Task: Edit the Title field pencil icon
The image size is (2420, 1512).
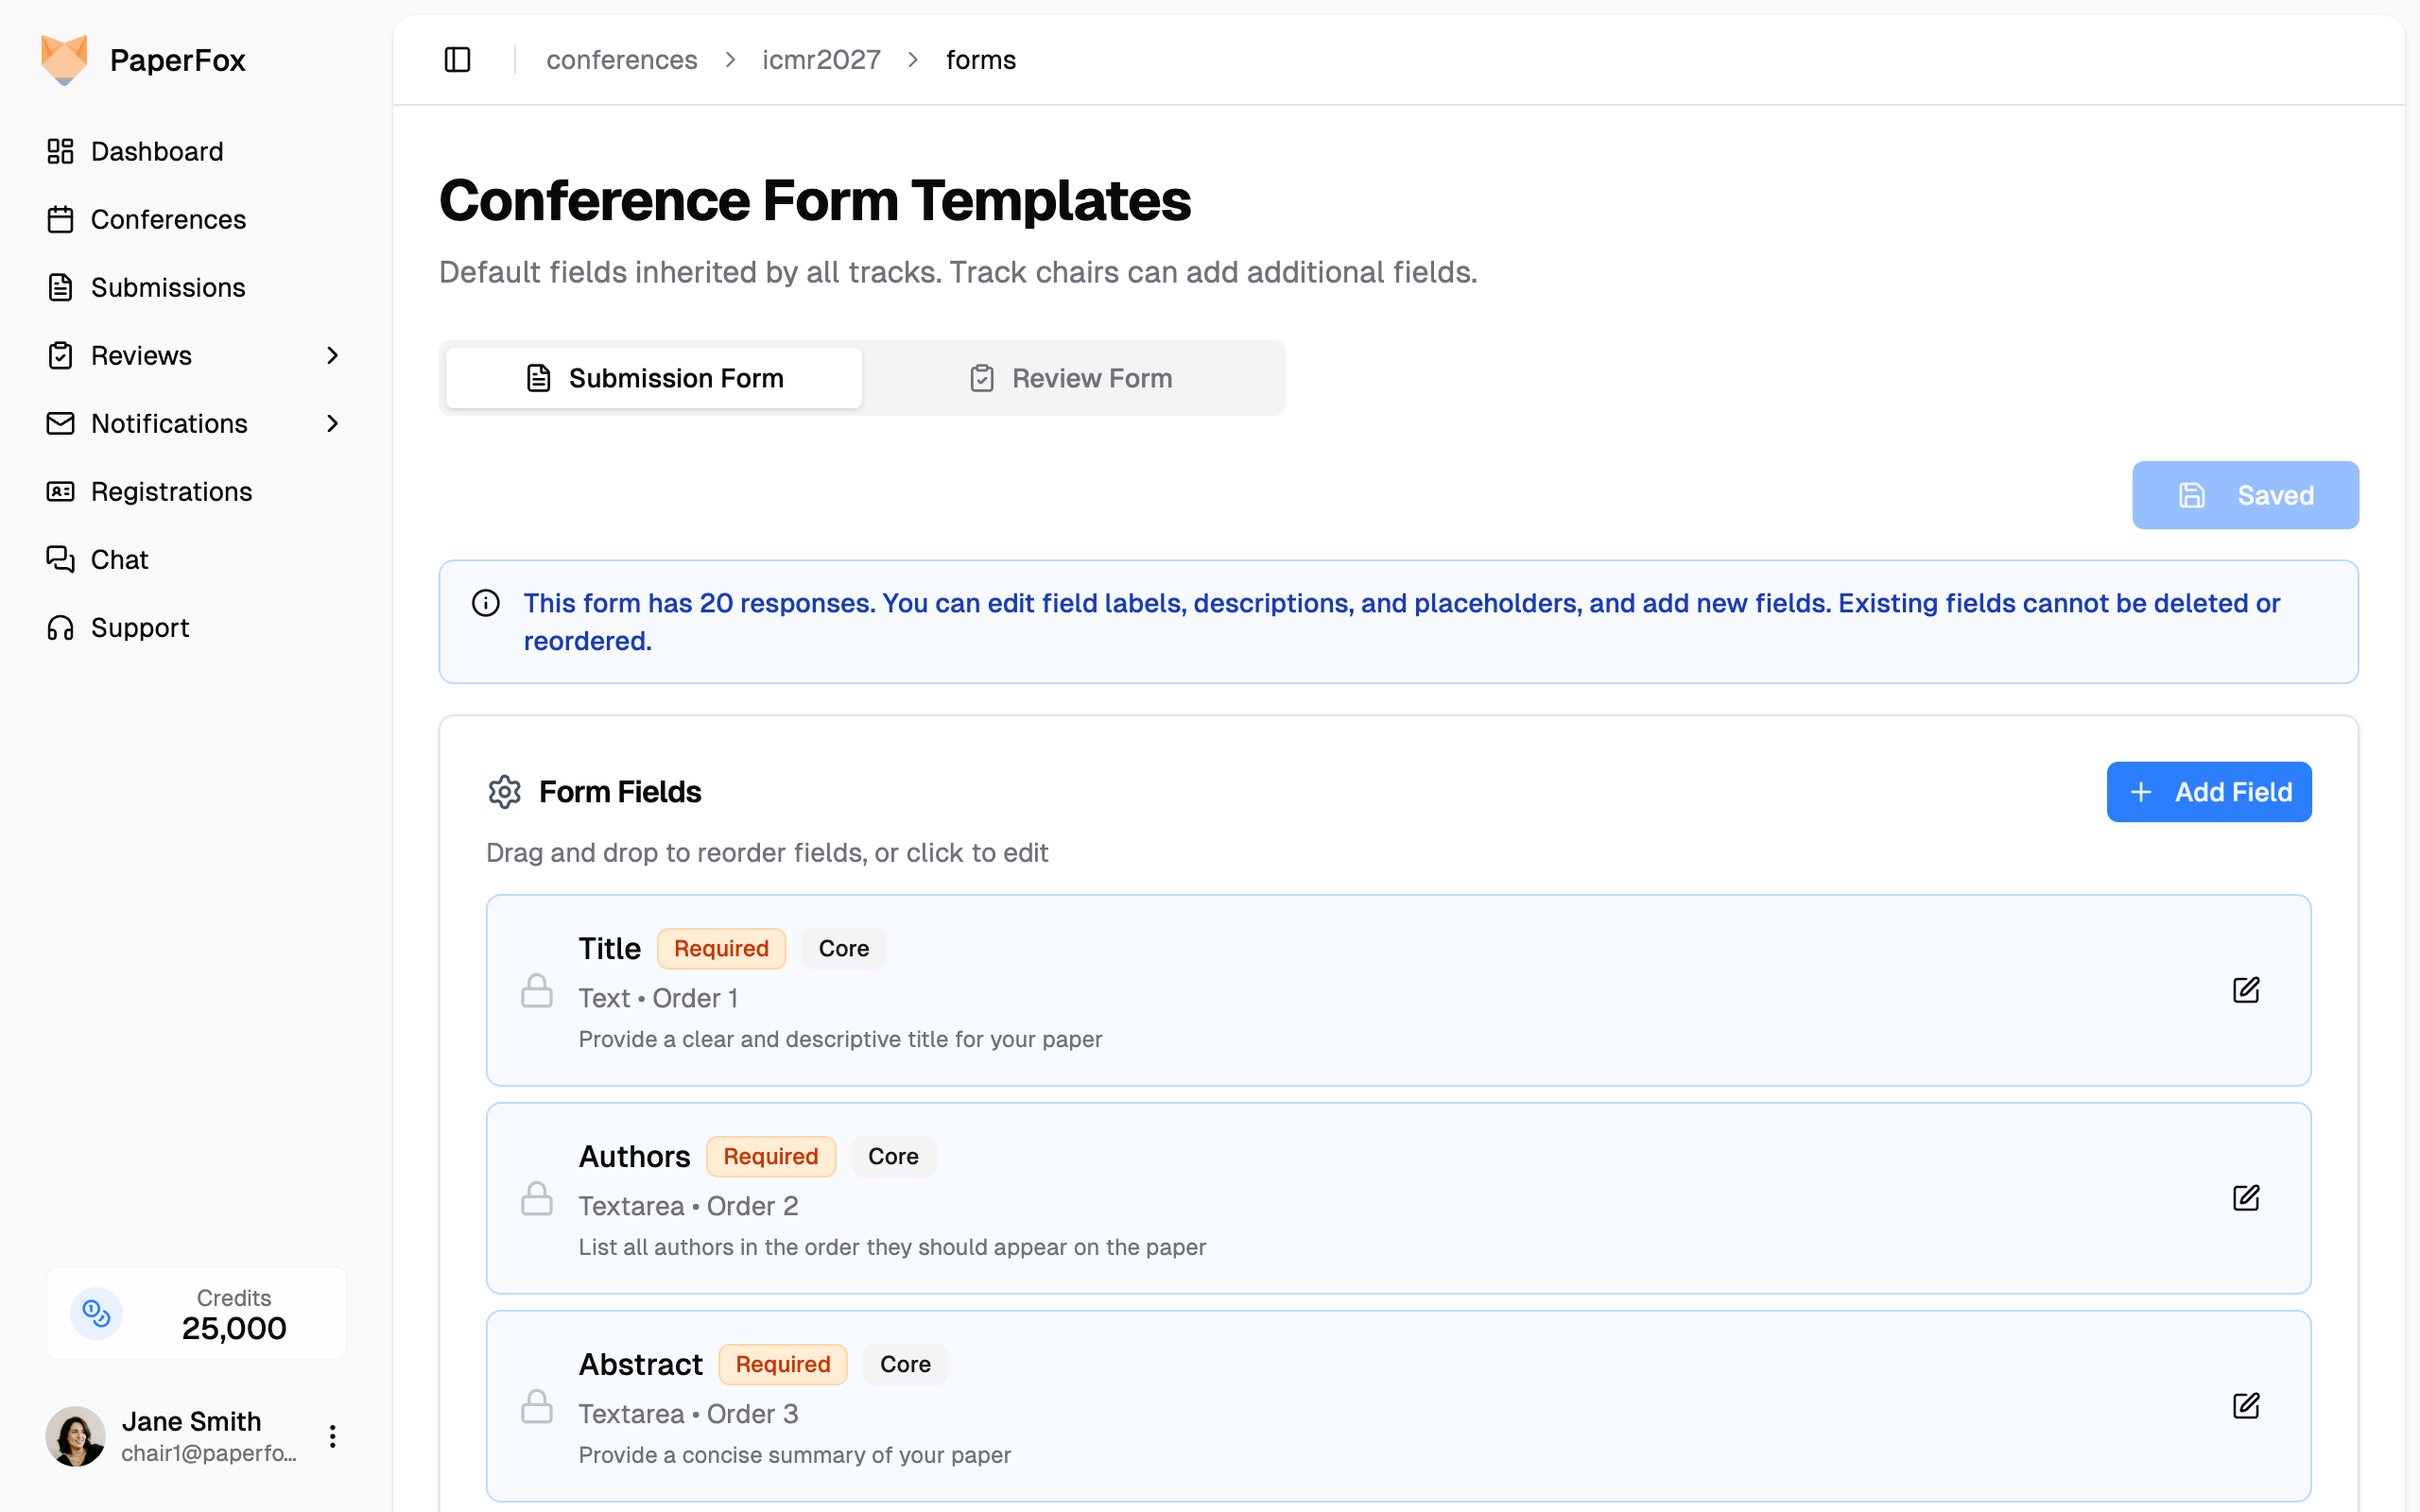Action: coord(2245,990)
